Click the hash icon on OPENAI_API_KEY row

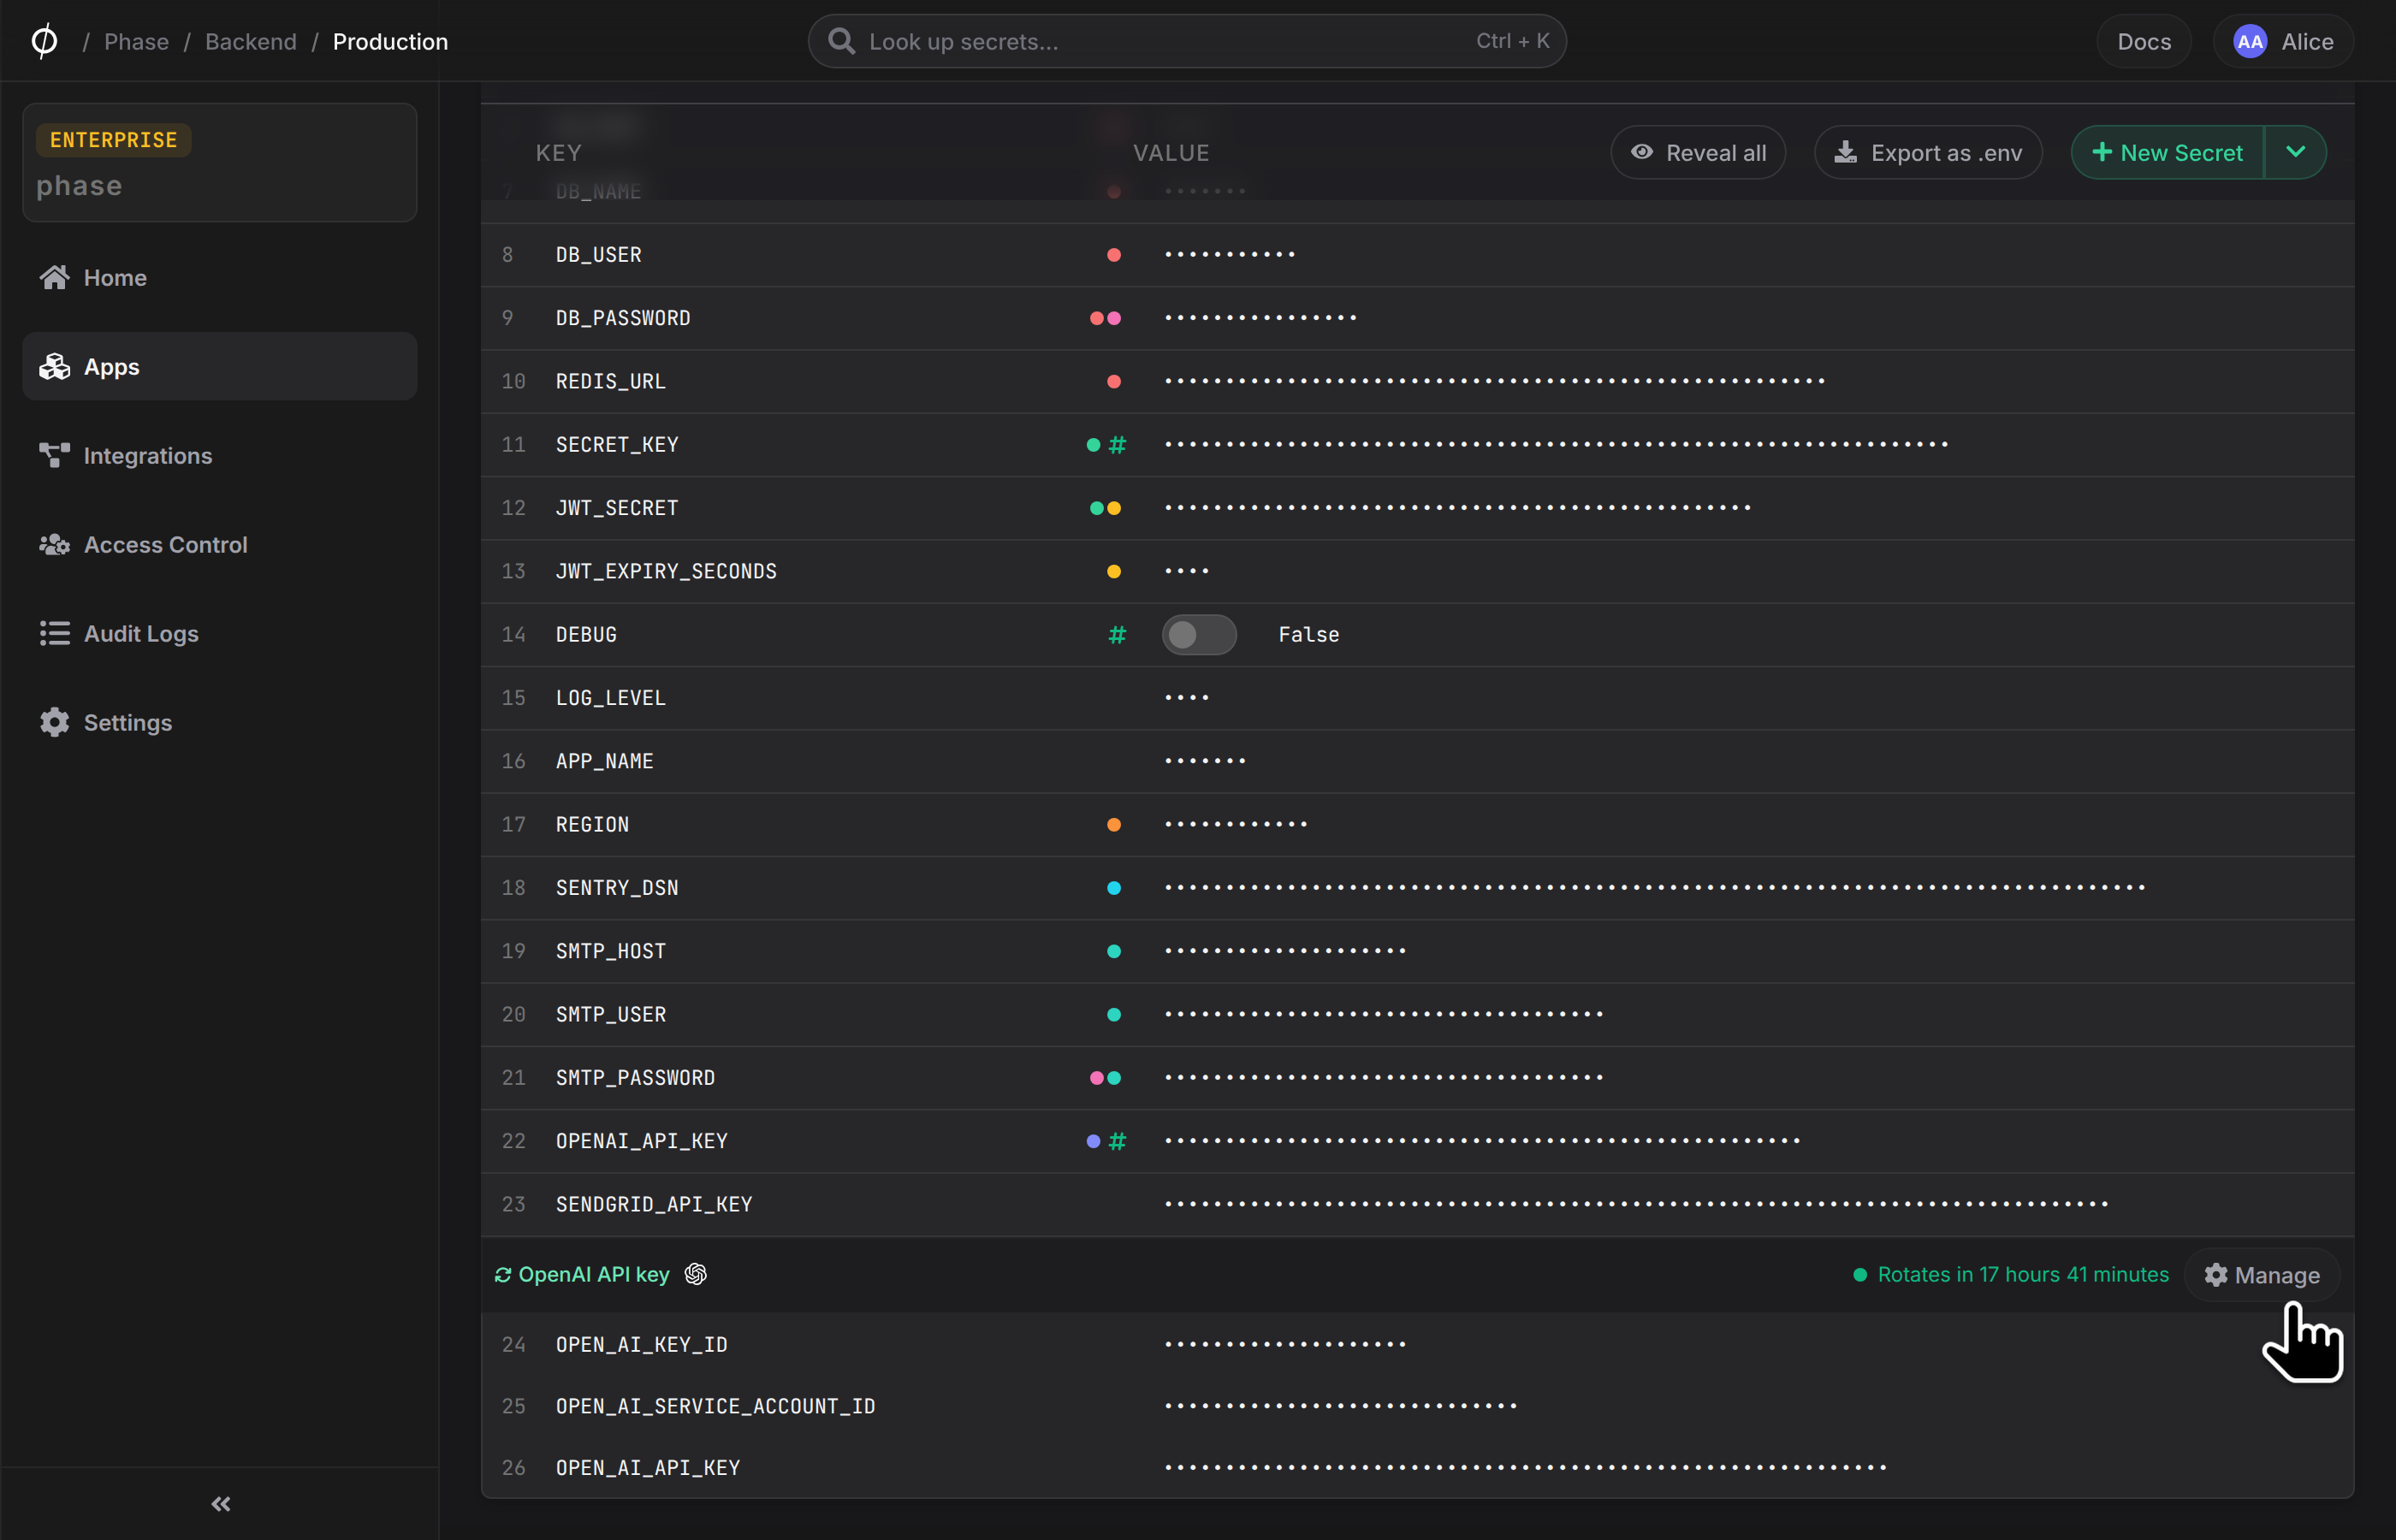click(1117, 1140)
